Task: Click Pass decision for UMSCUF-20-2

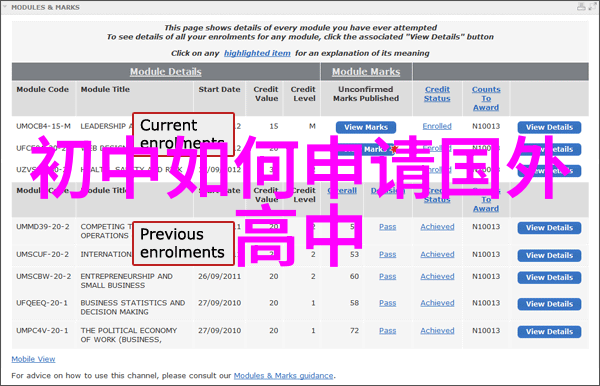Action: pyautogui.click(x=388, y=254)
